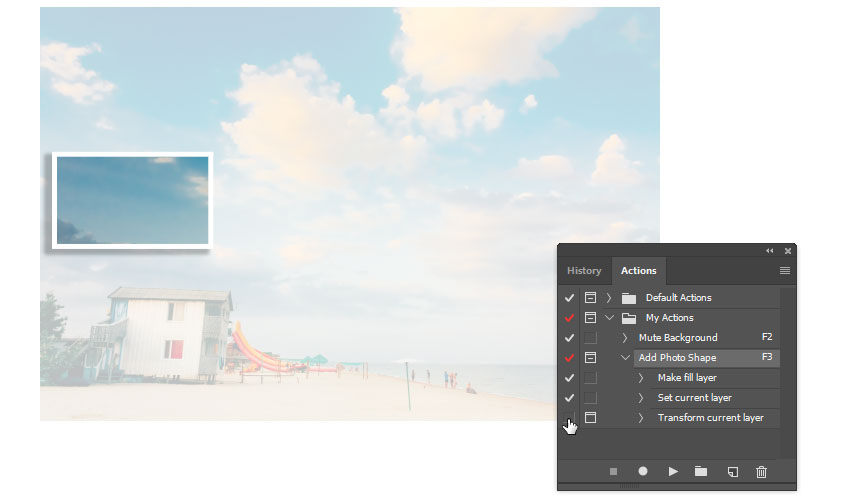The image size is (850, 500).
Task: Expand the Transform current layer step
Action: click(x=641, y=418)
